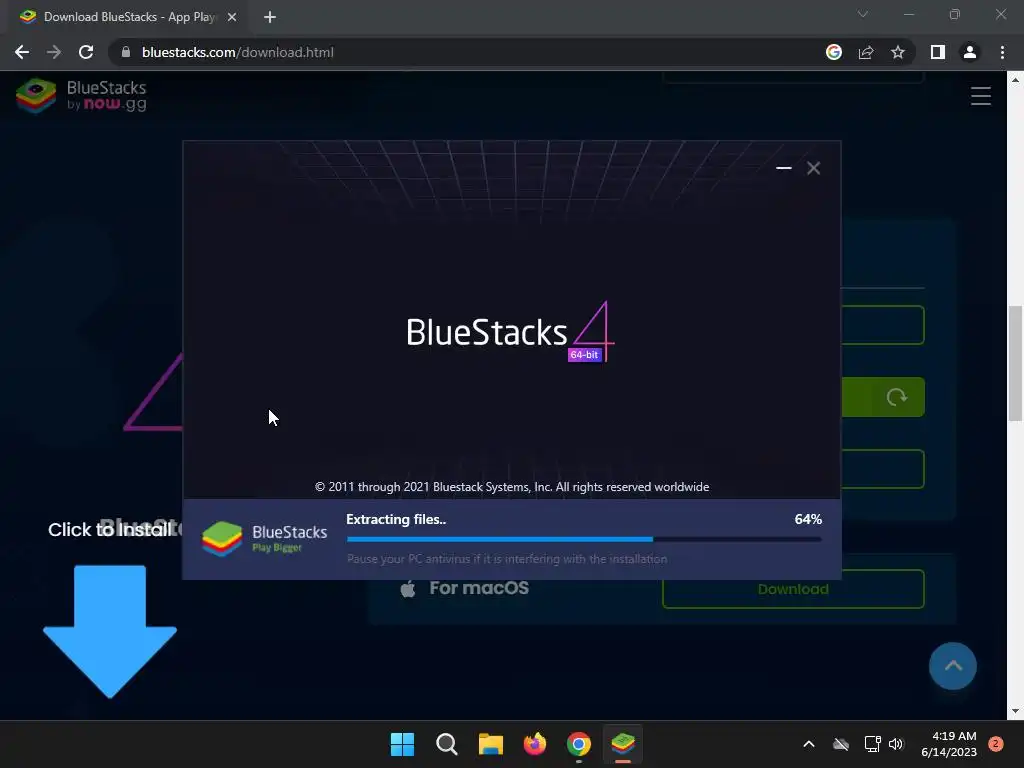
Task: Open the tab search chevron
Action: [x=863, y=14]
